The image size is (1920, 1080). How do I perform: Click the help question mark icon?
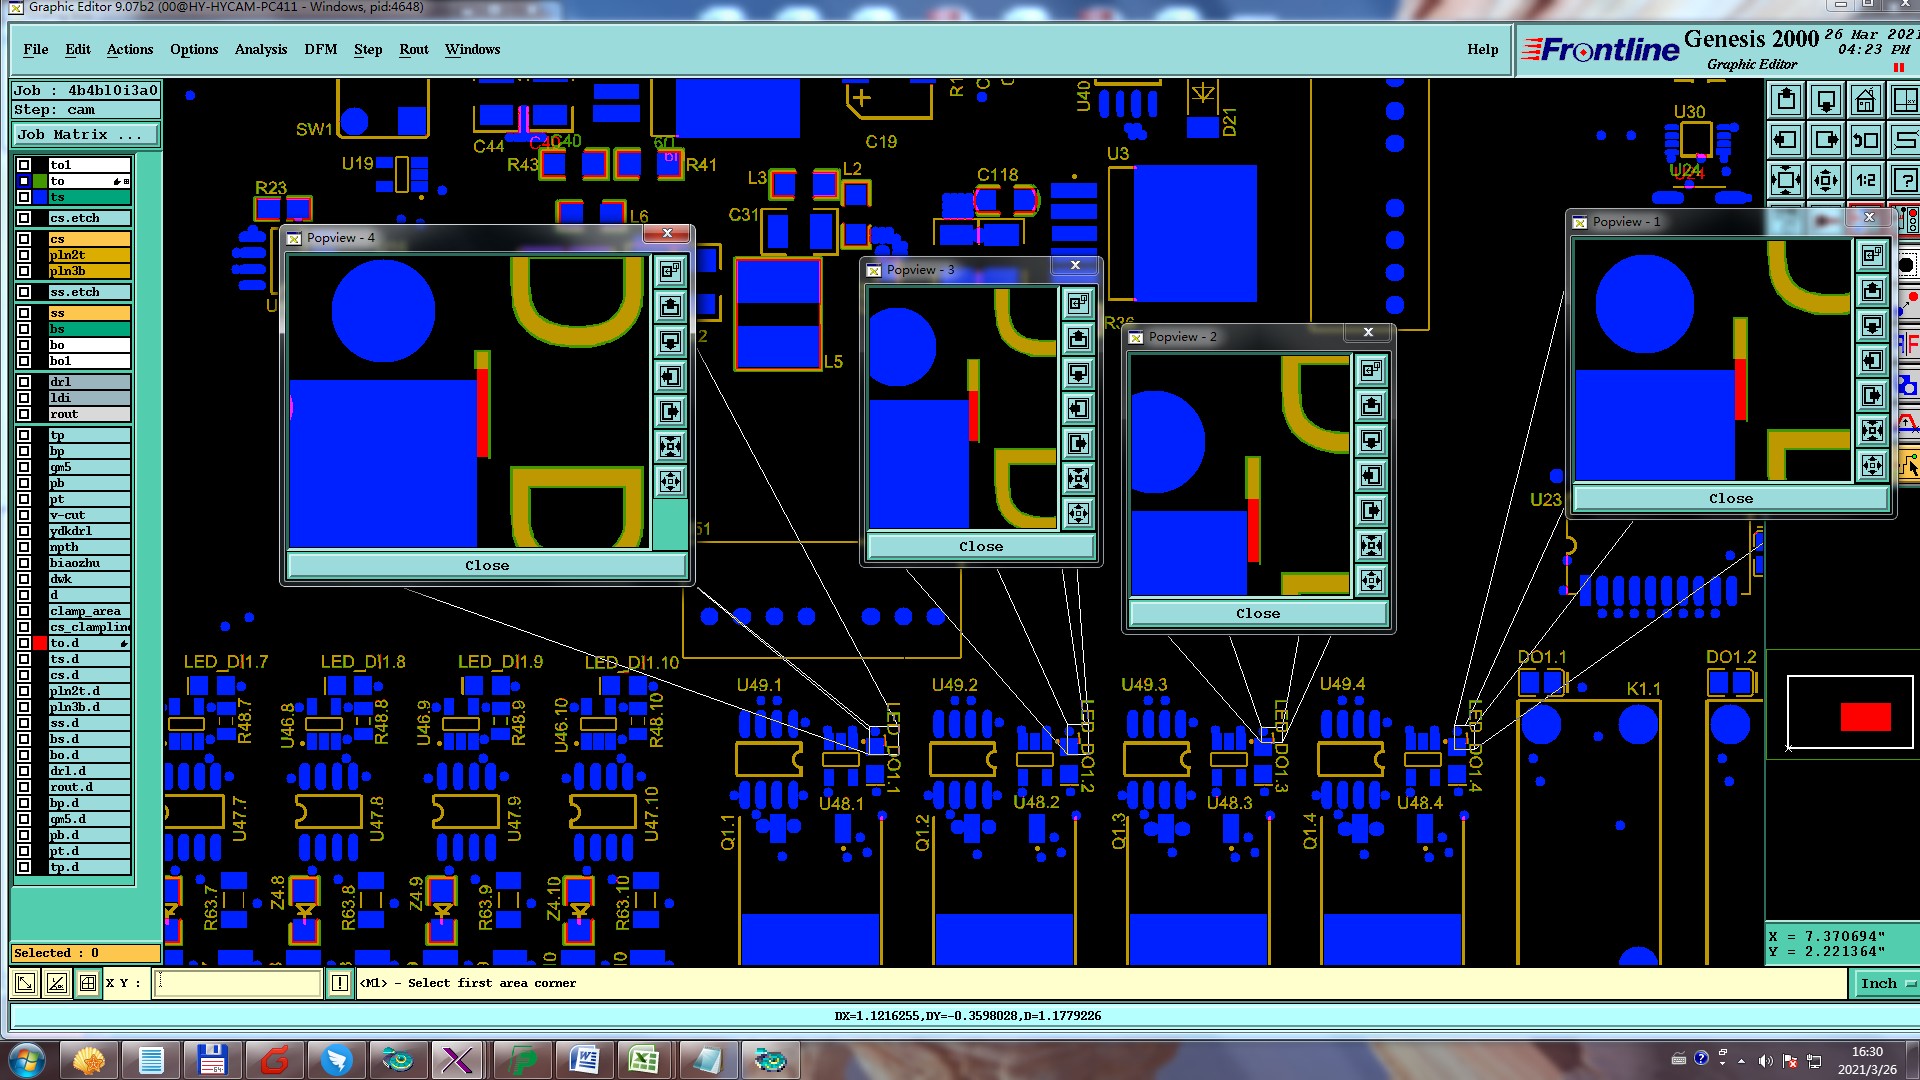point(1905,181)
